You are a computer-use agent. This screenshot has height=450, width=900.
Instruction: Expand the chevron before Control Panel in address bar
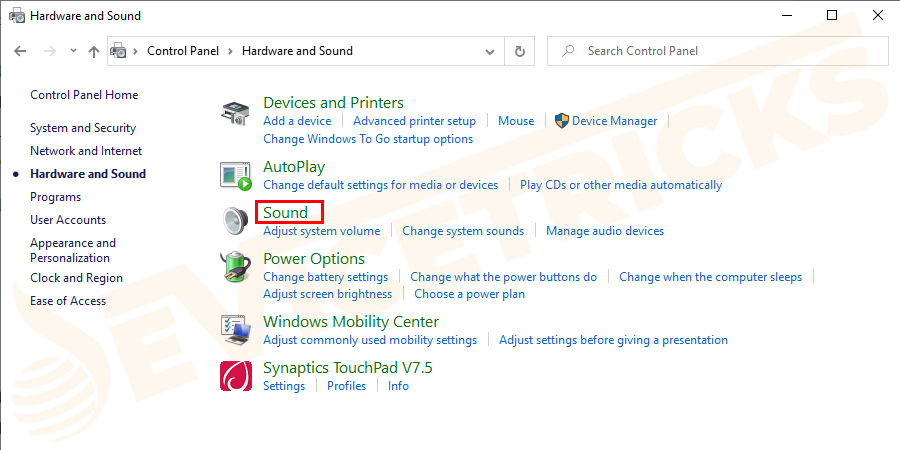[136, 51]
